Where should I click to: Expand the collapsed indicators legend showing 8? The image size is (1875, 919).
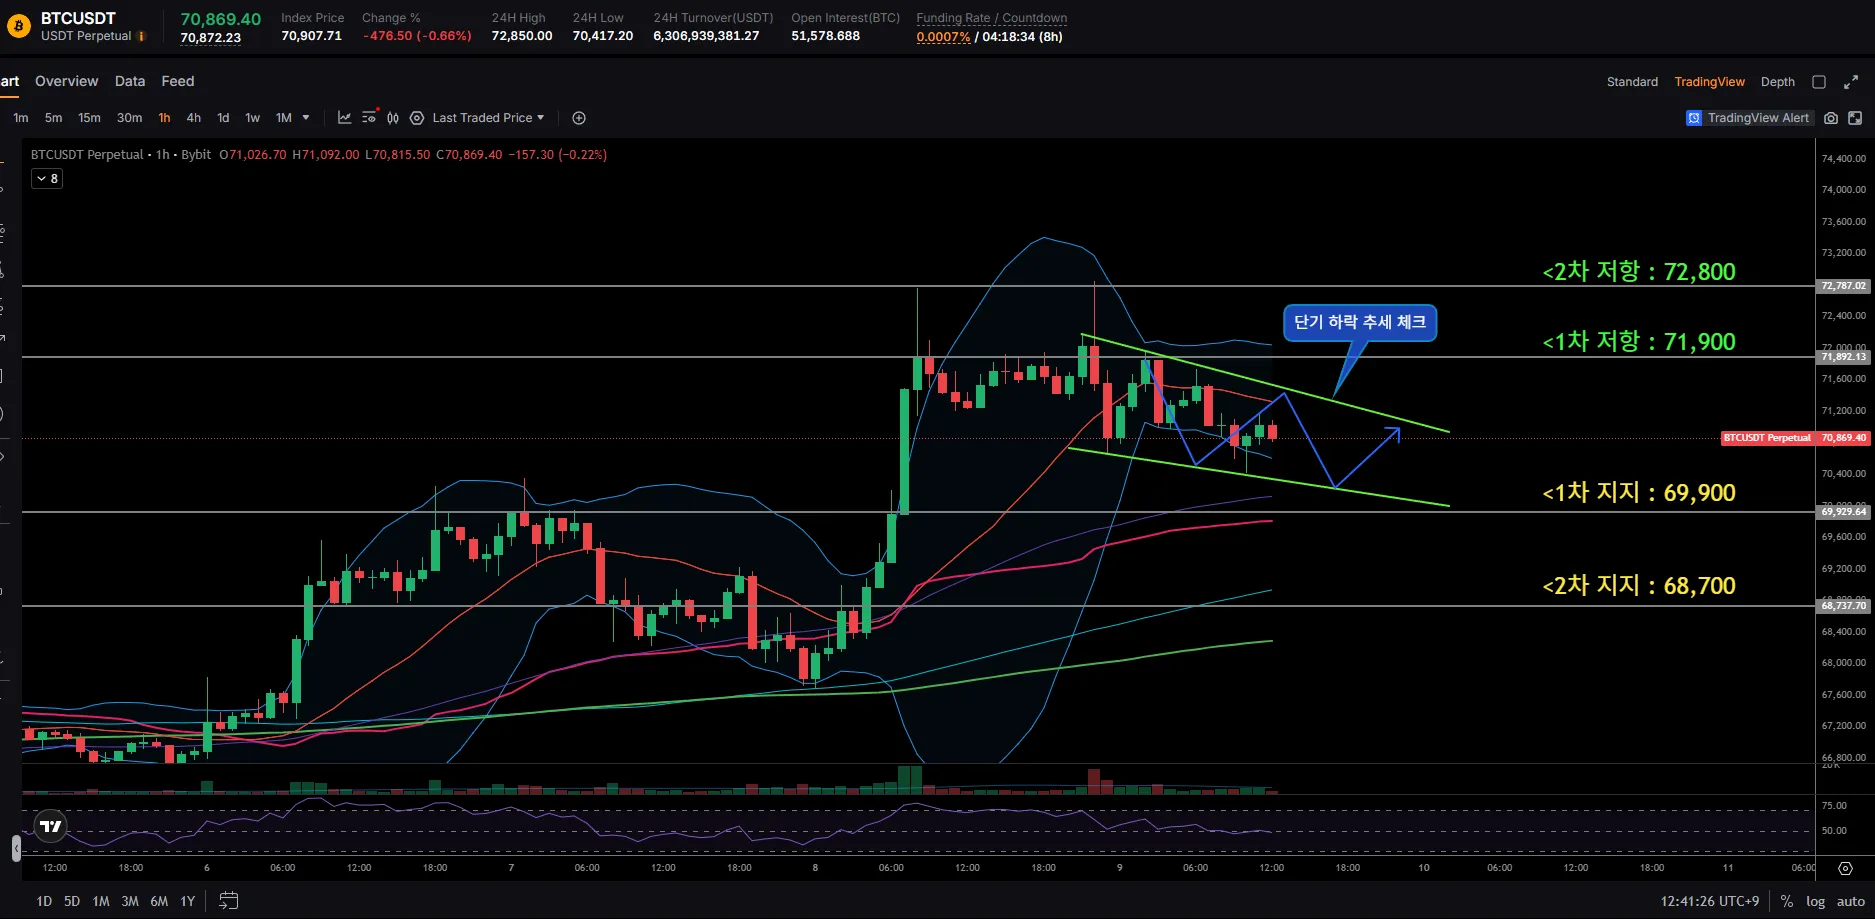[x=47, y=178]
